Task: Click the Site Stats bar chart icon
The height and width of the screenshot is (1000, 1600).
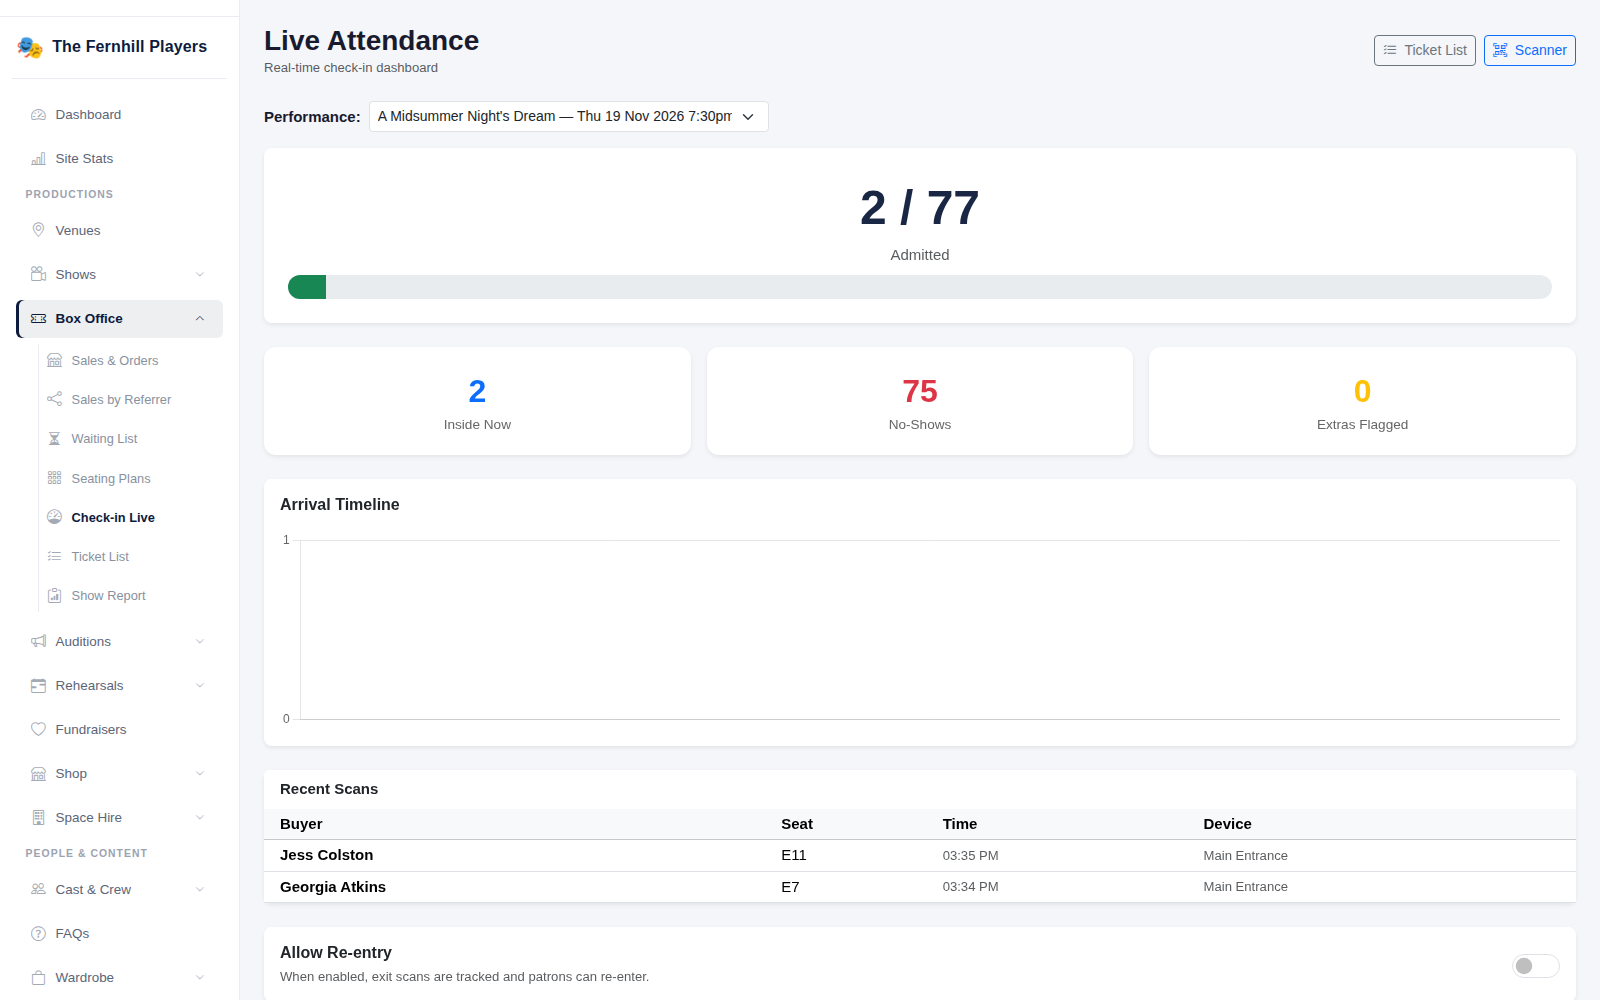Action: pos(38,159)
